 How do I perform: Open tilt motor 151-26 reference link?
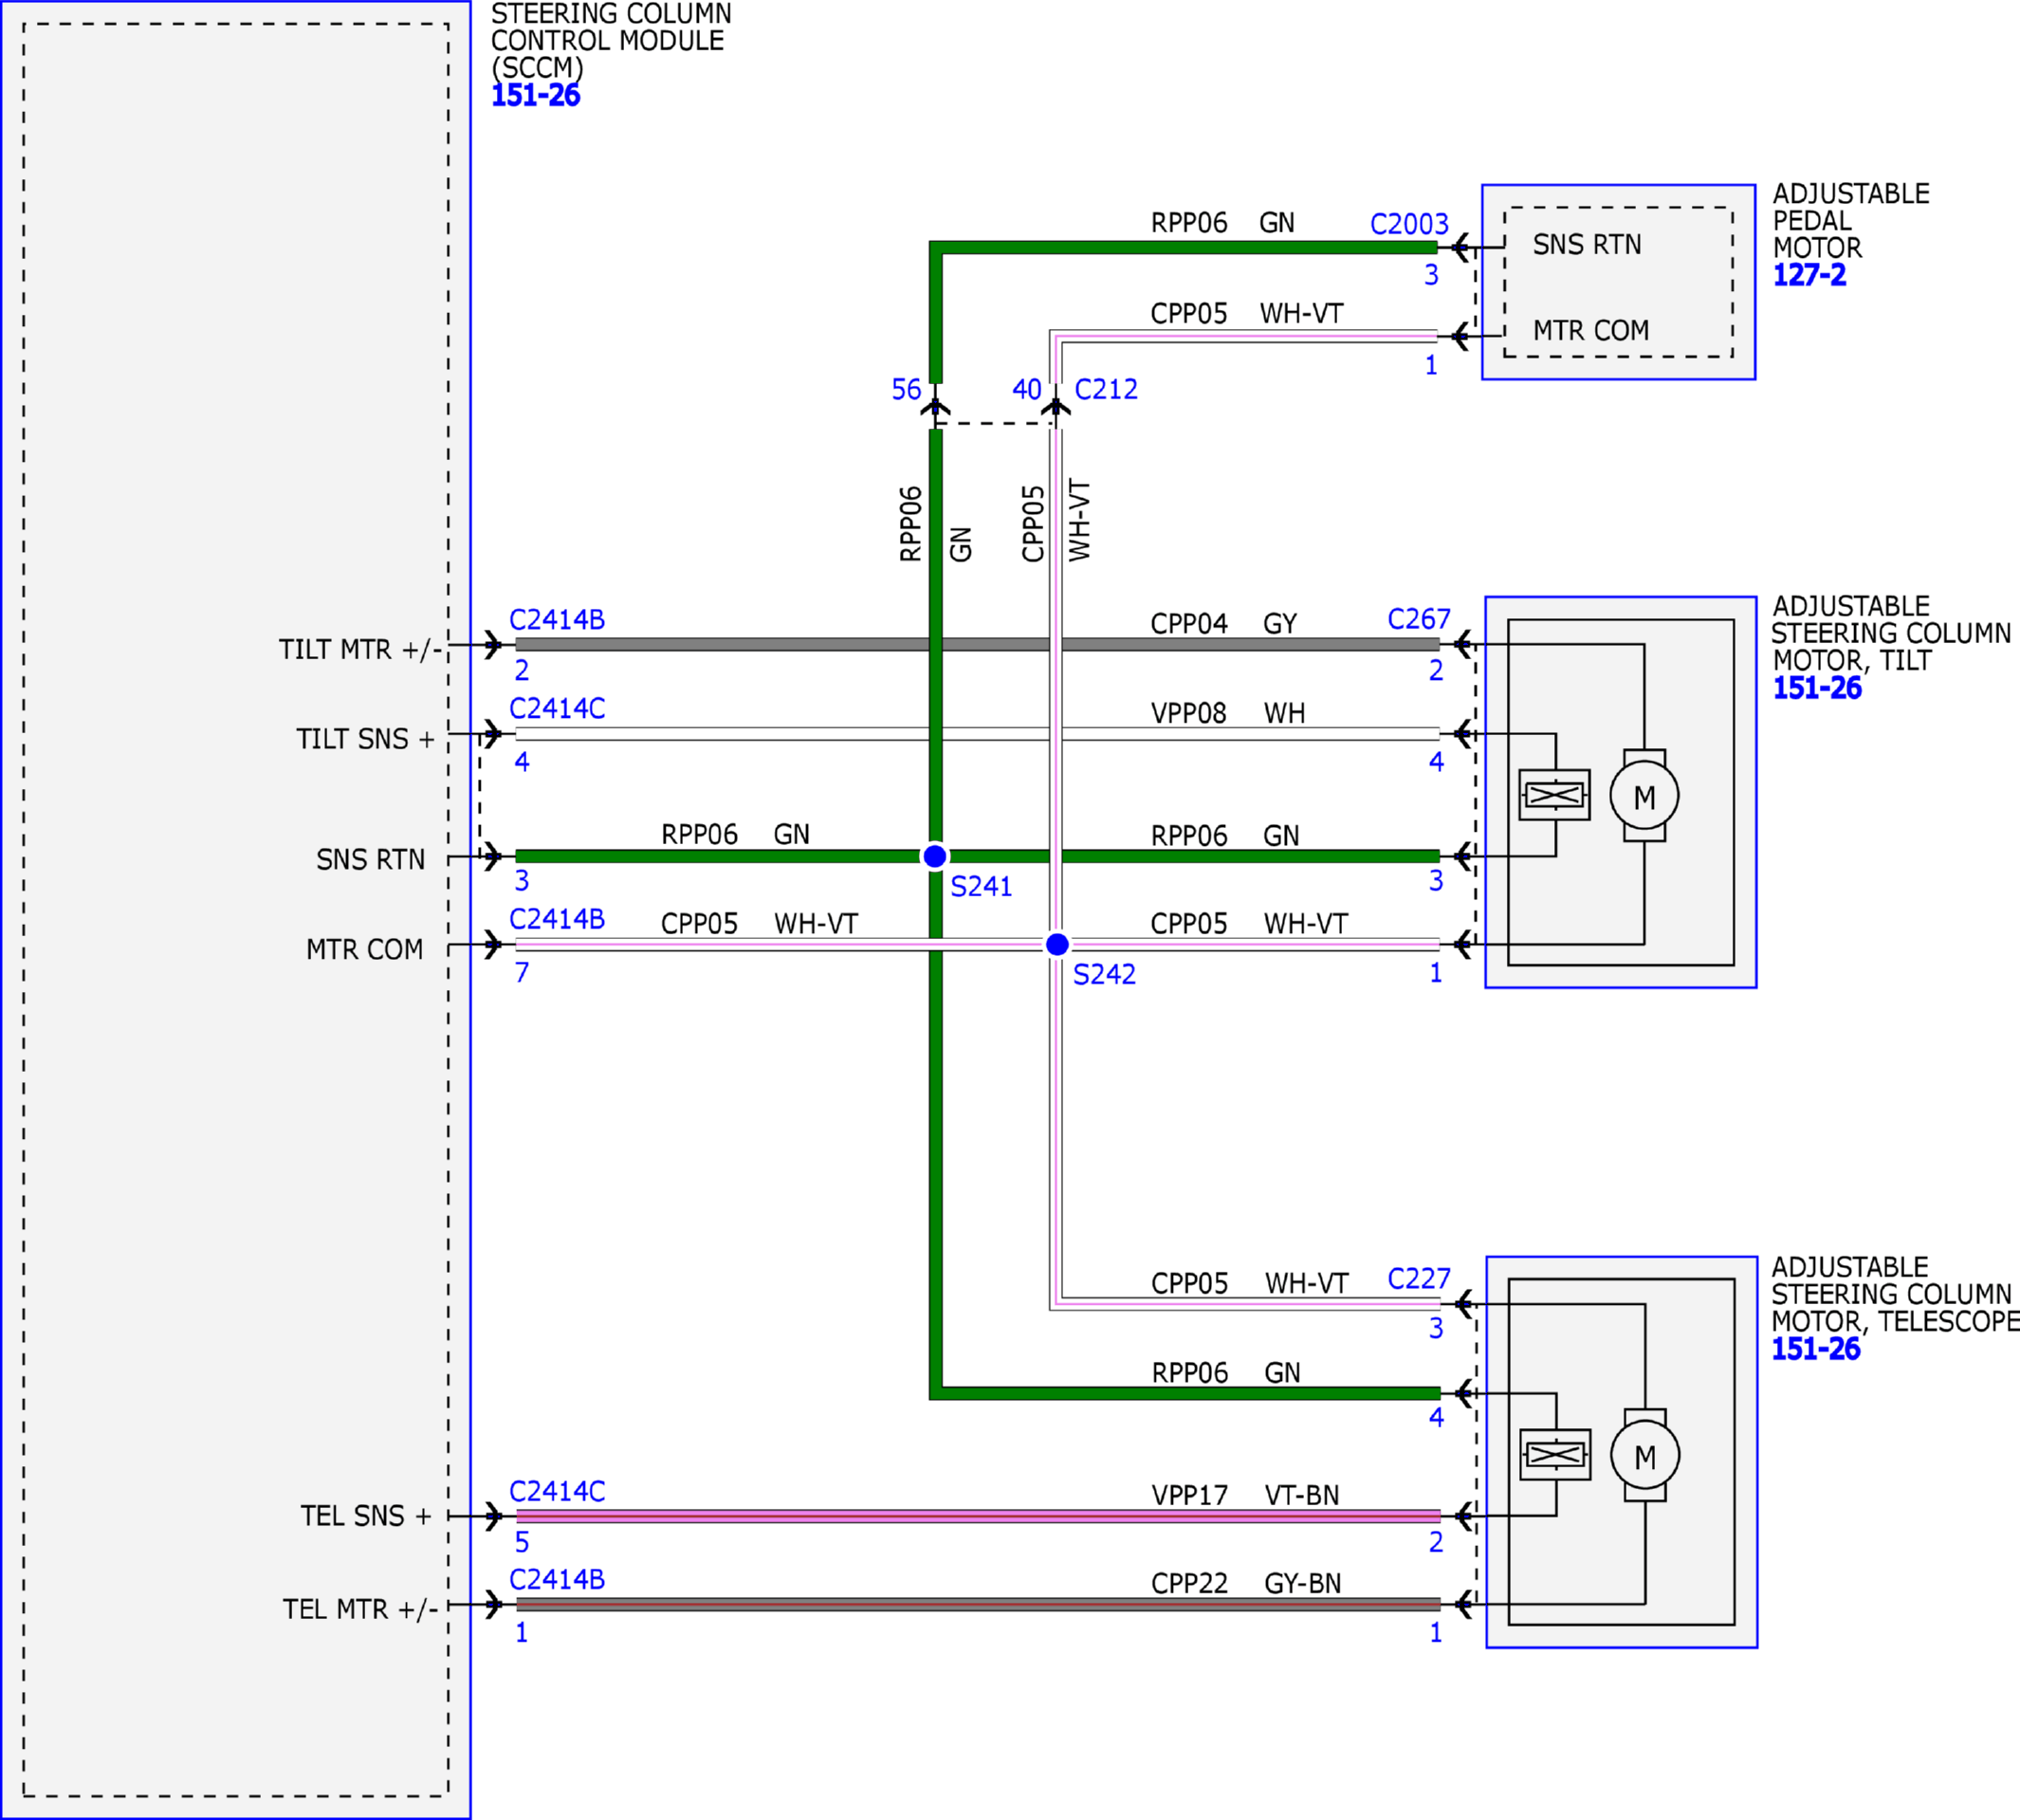click(x=1817, y=688)
